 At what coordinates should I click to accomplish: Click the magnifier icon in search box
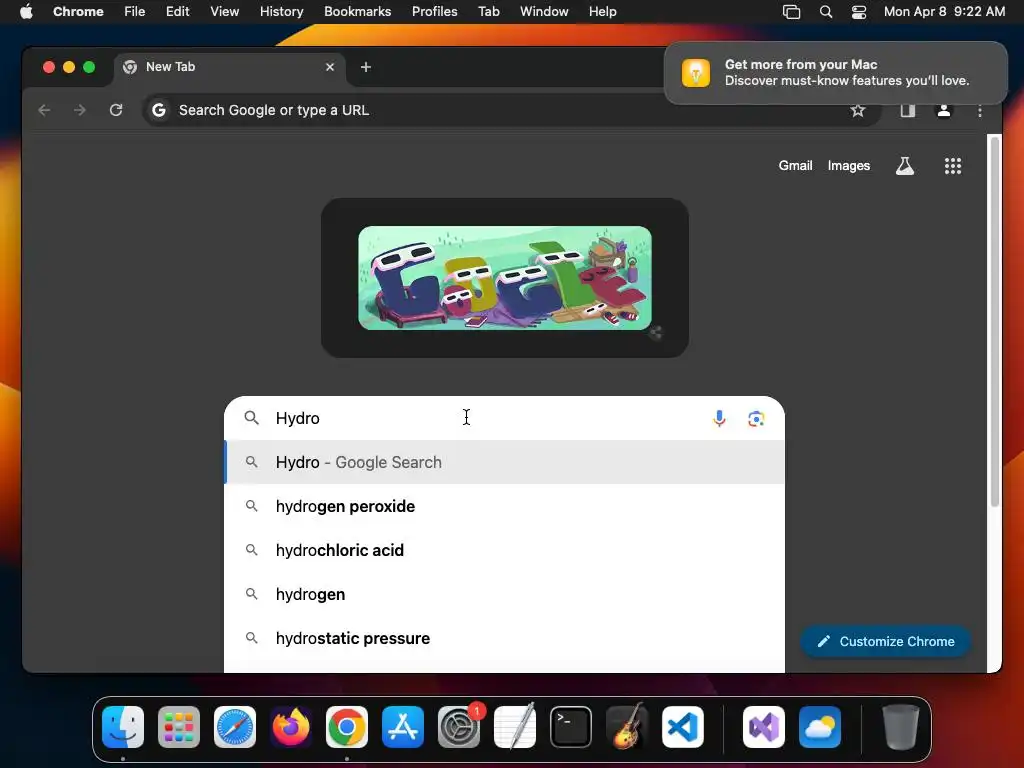pos(251,418)
